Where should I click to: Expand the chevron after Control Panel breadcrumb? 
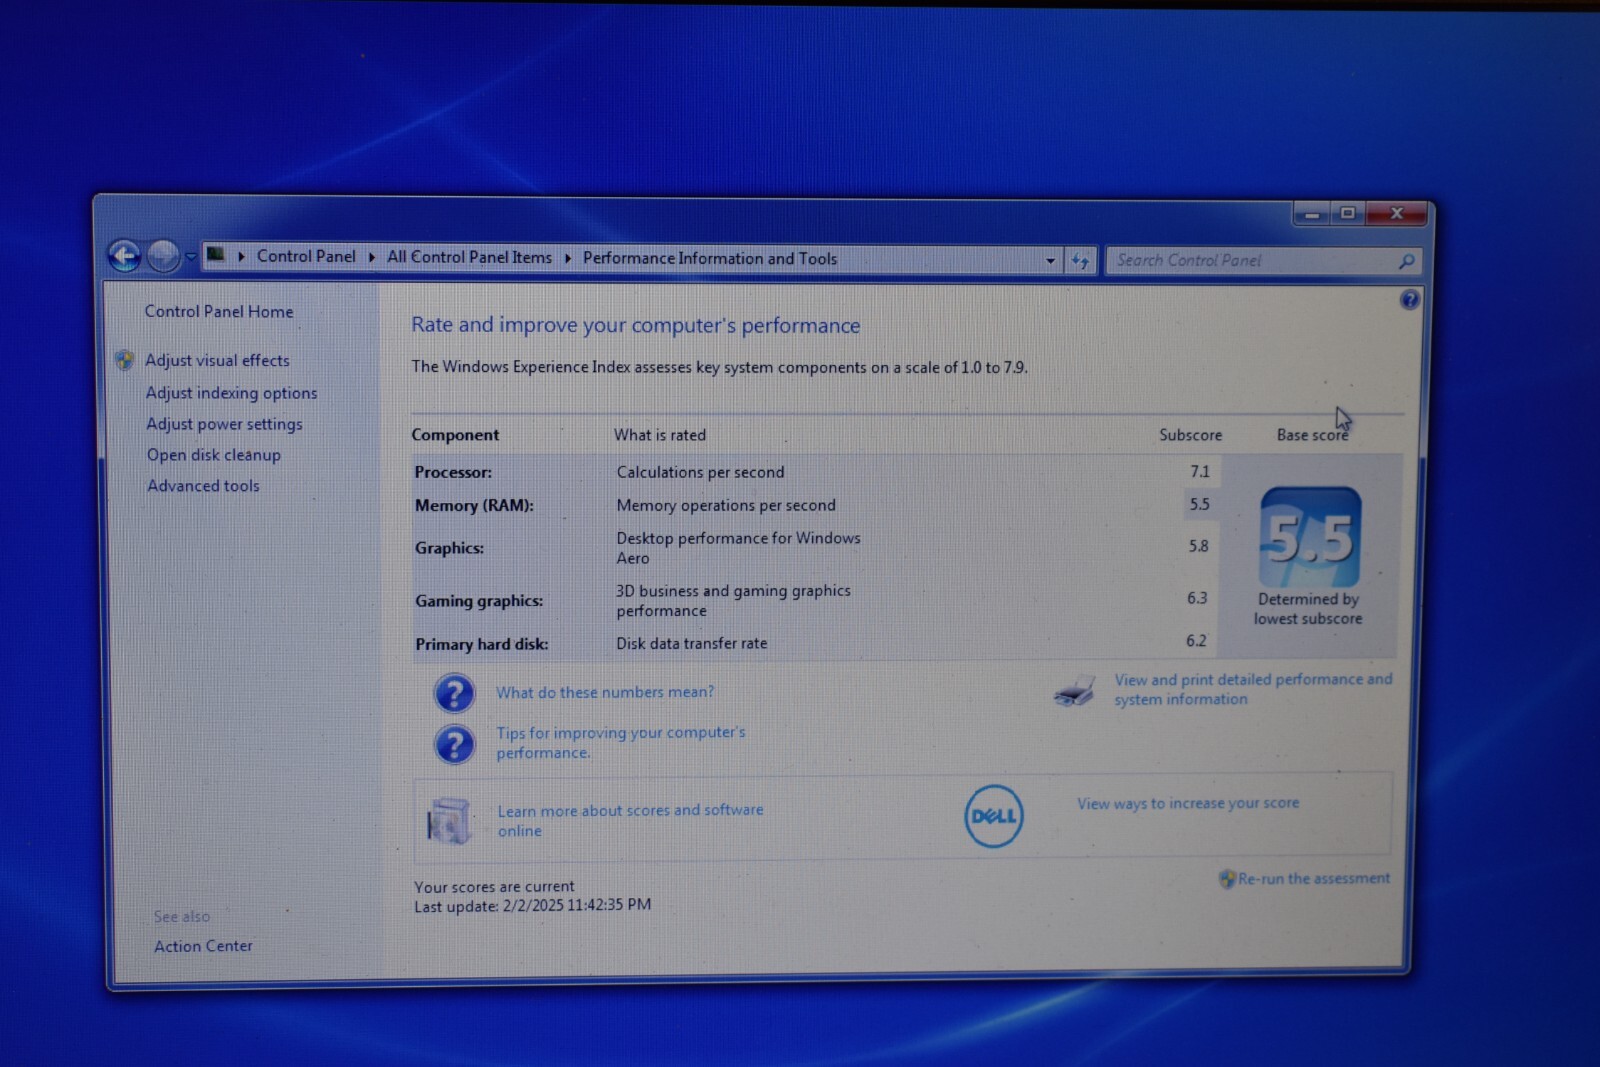(371, 257)
